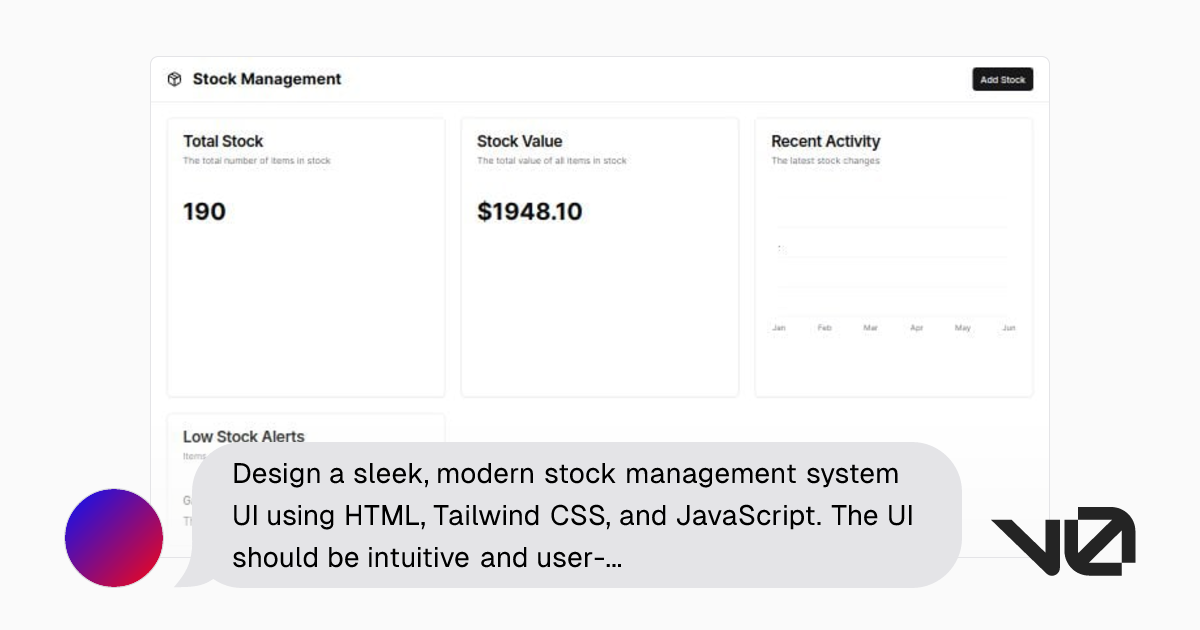1200x630 pixels.
Task: Toggle the Jan label on the activity chart
Action: coord(779,327)
